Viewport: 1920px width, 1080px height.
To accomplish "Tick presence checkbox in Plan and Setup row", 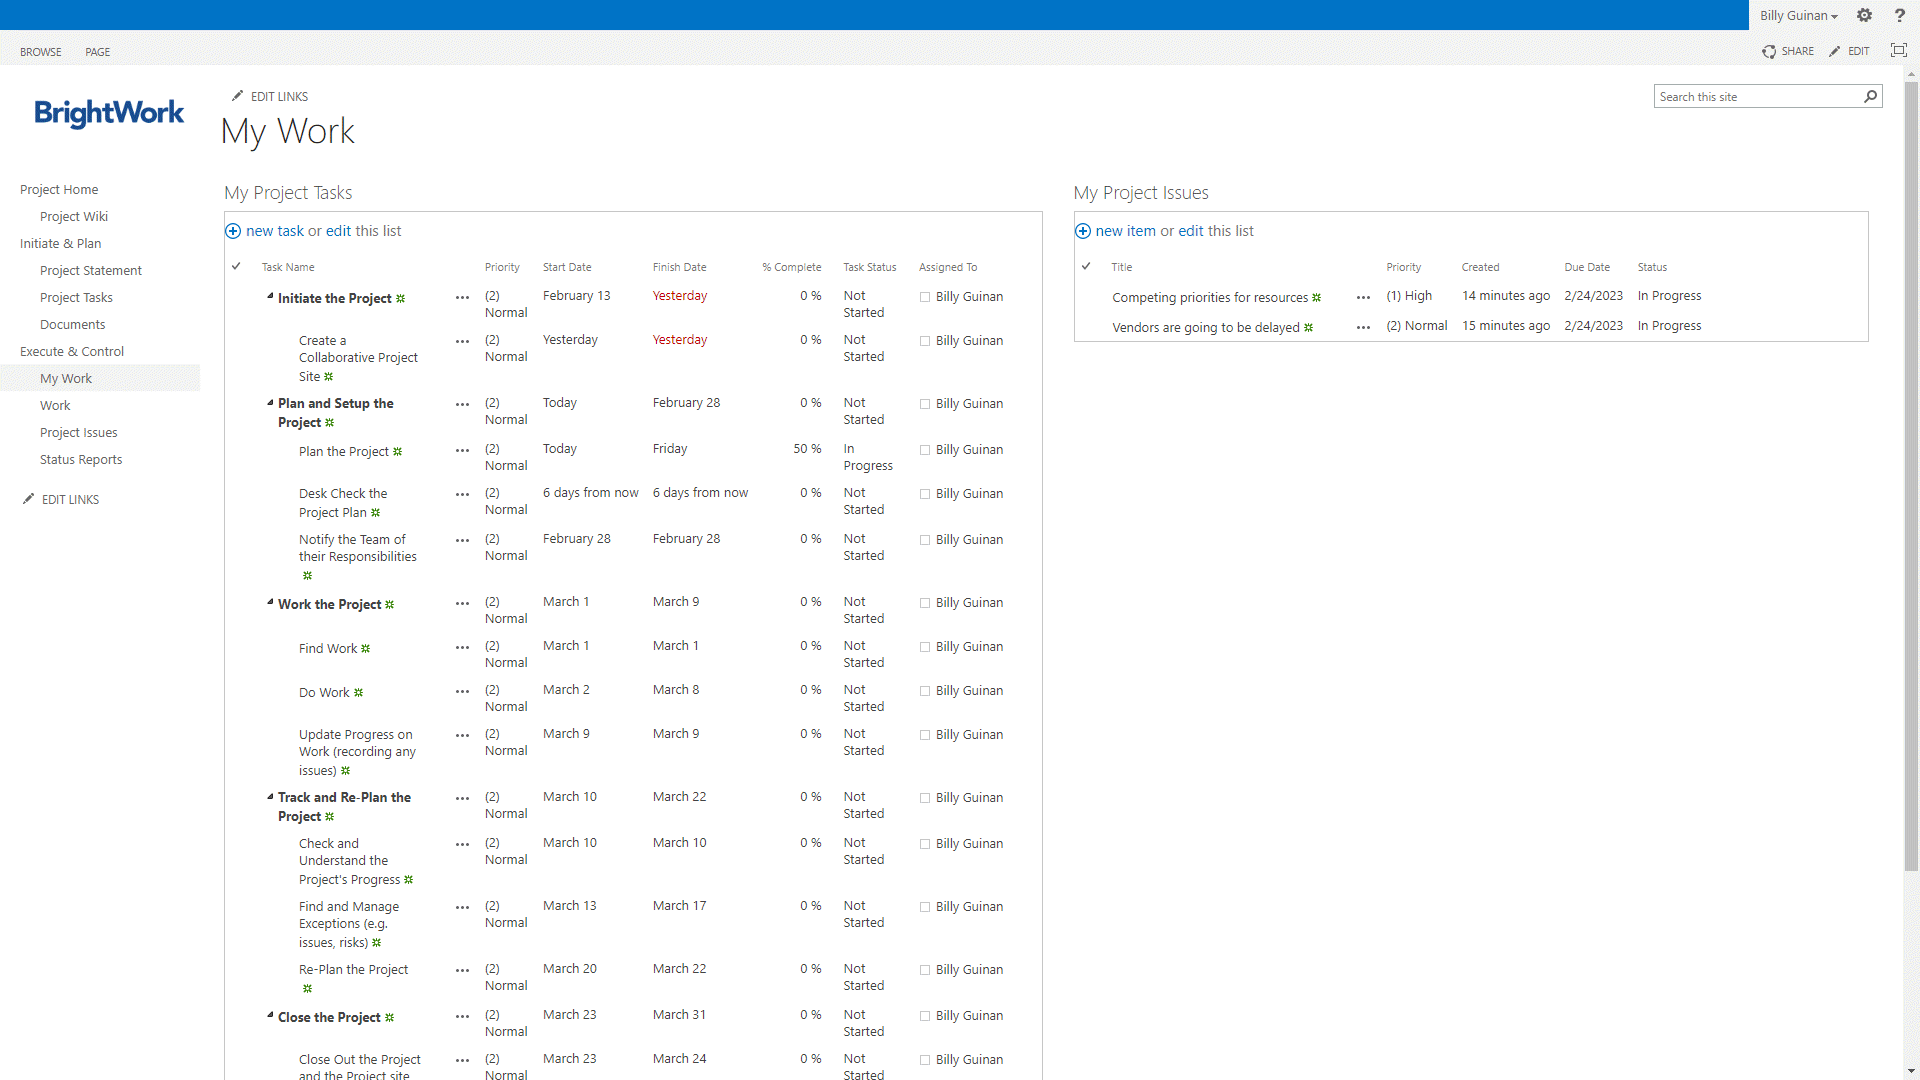I will [925, 404].
